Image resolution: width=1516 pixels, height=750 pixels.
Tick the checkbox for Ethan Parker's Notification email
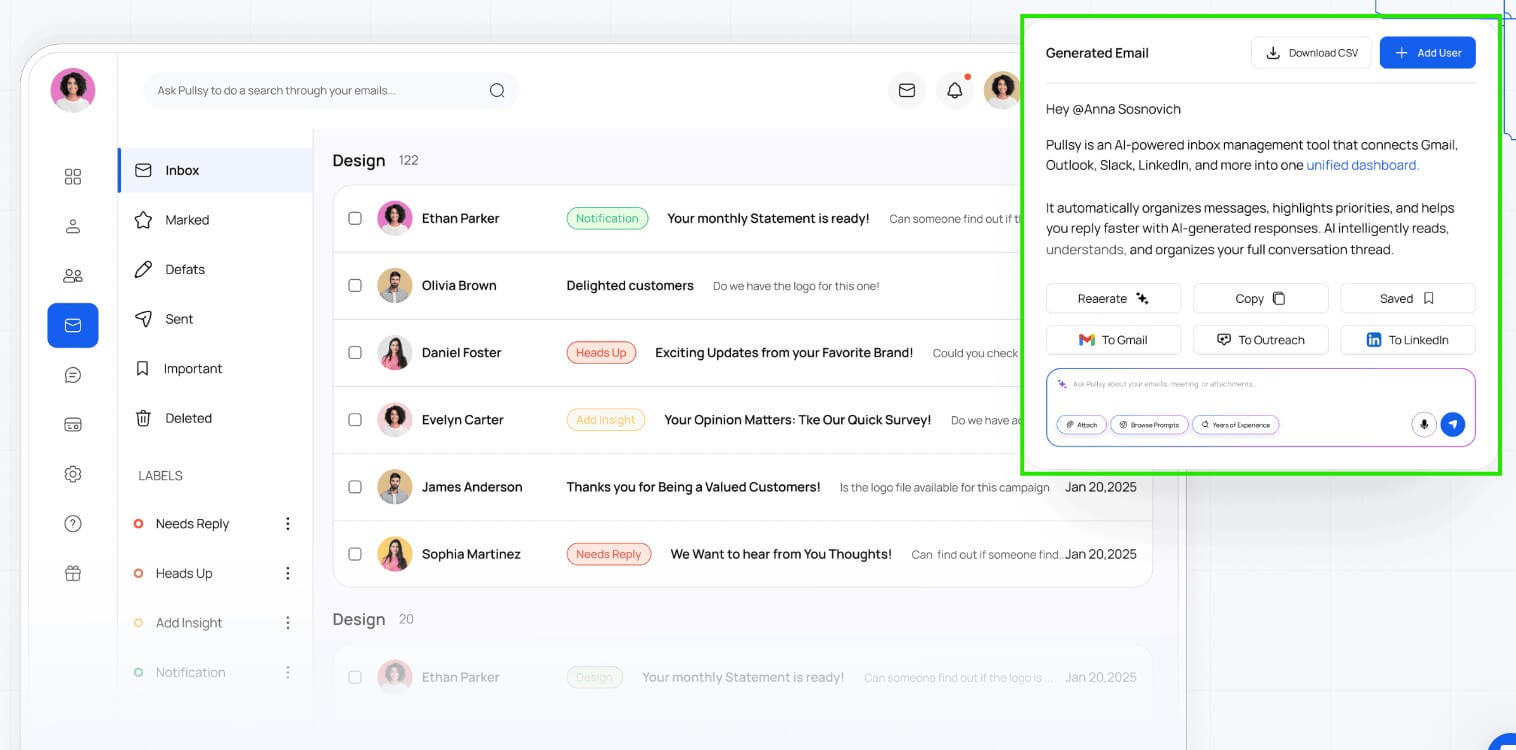355,218
